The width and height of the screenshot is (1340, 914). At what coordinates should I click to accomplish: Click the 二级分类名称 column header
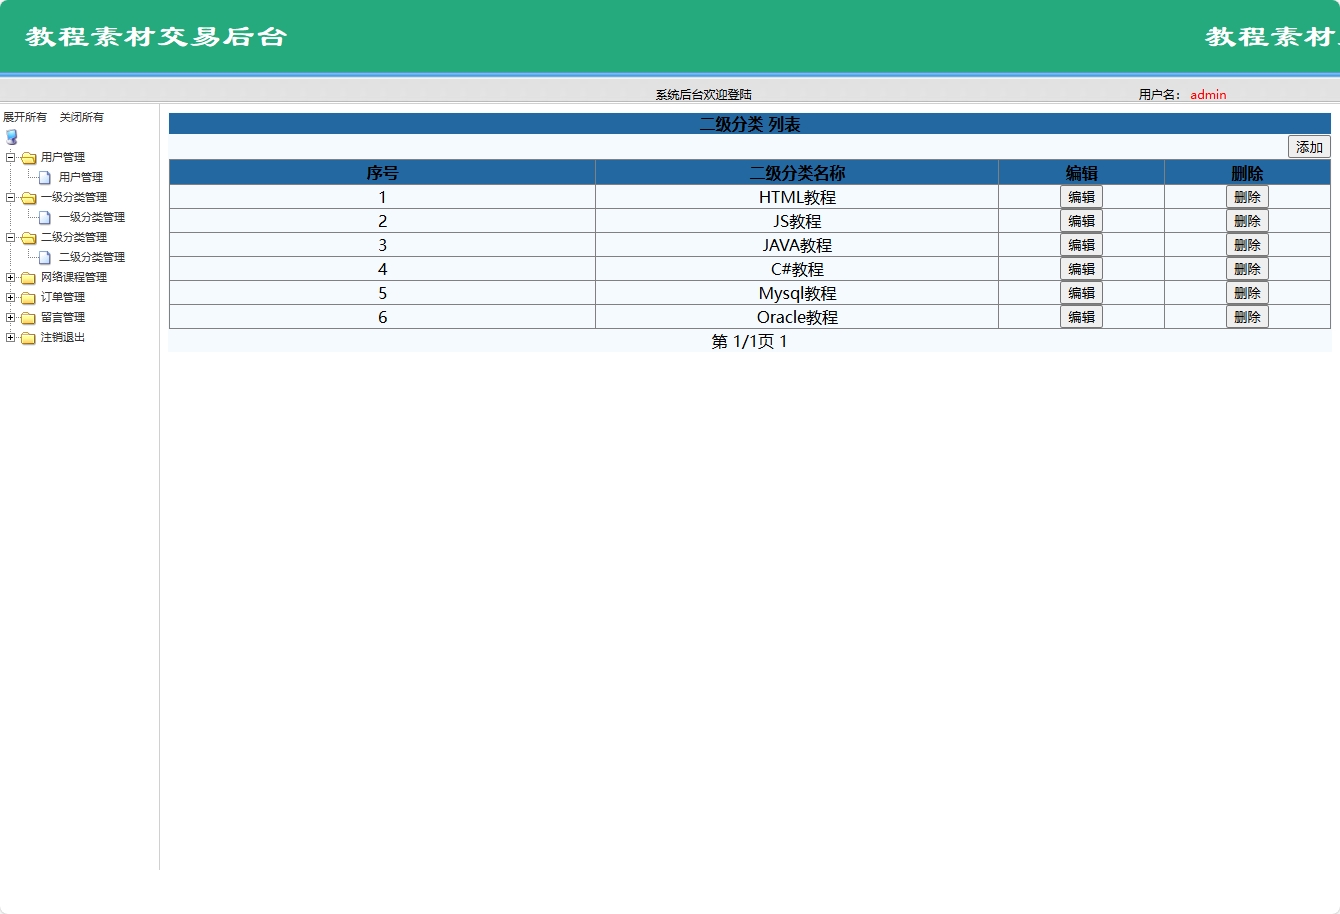pos(797,173)
